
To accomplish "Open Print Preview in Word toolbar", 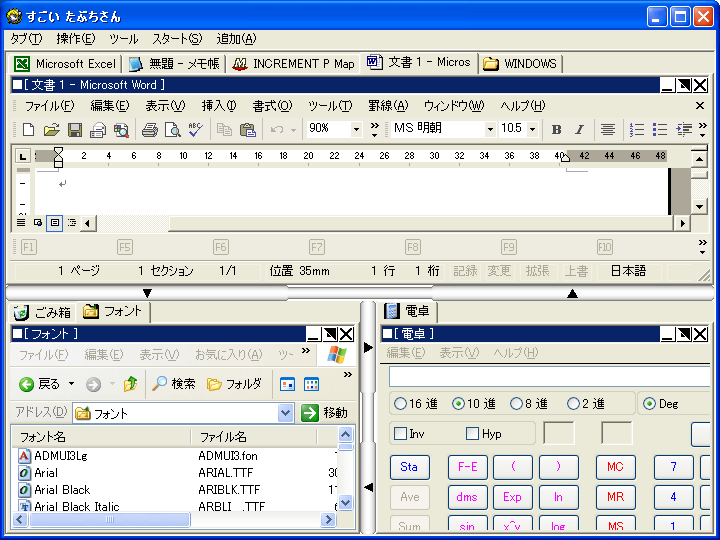I will coord(173,129).
